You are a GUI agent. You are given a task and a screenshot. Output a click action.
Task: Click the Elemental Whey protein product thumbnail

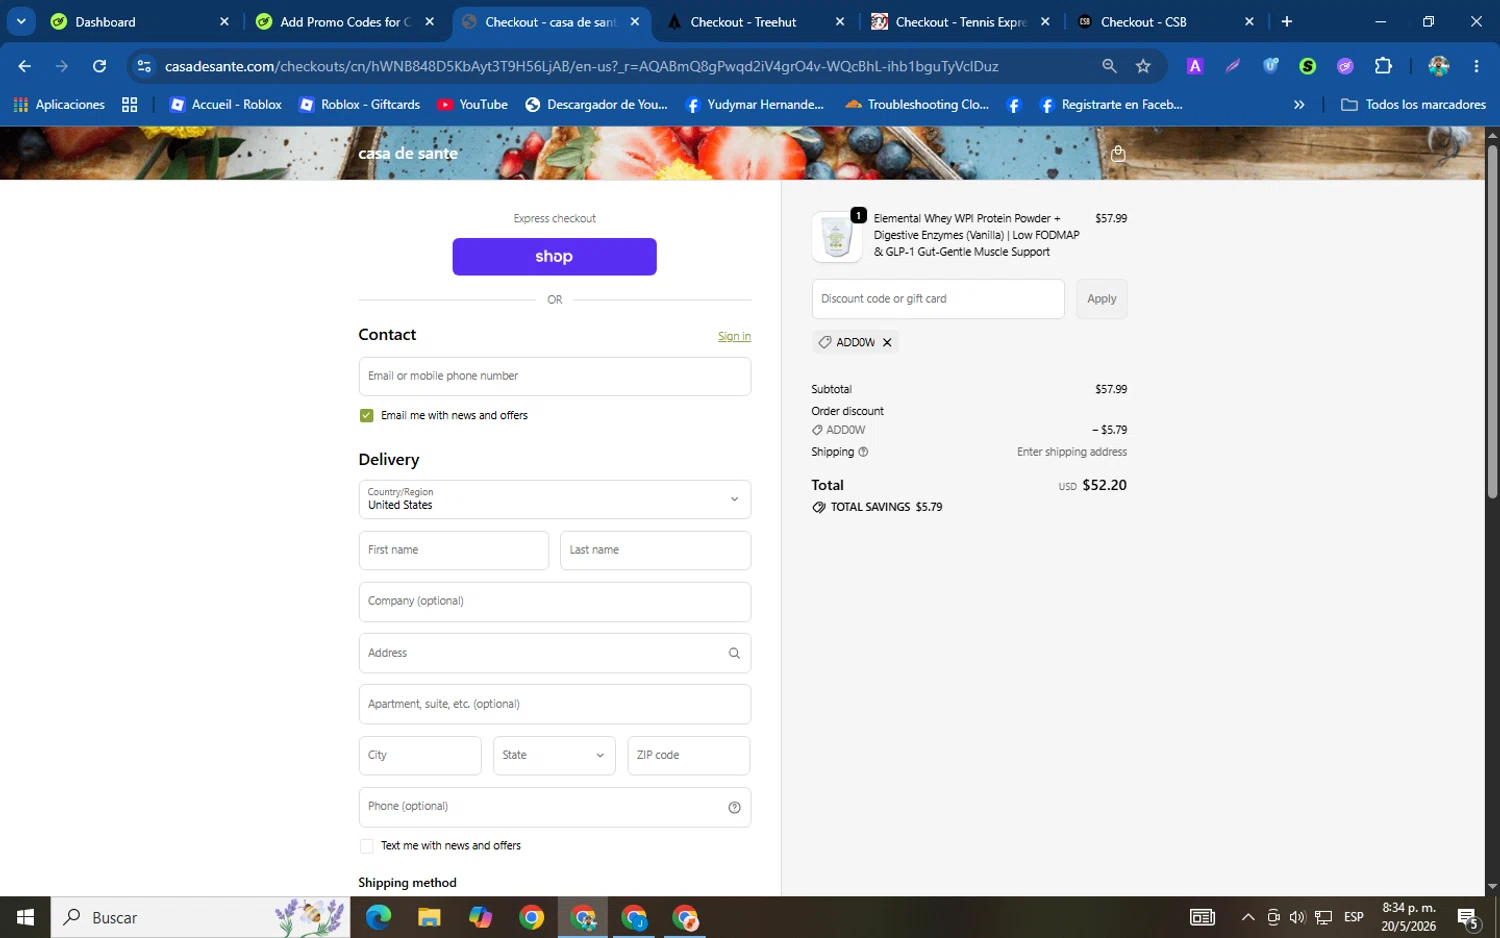[x=836, y=237]
